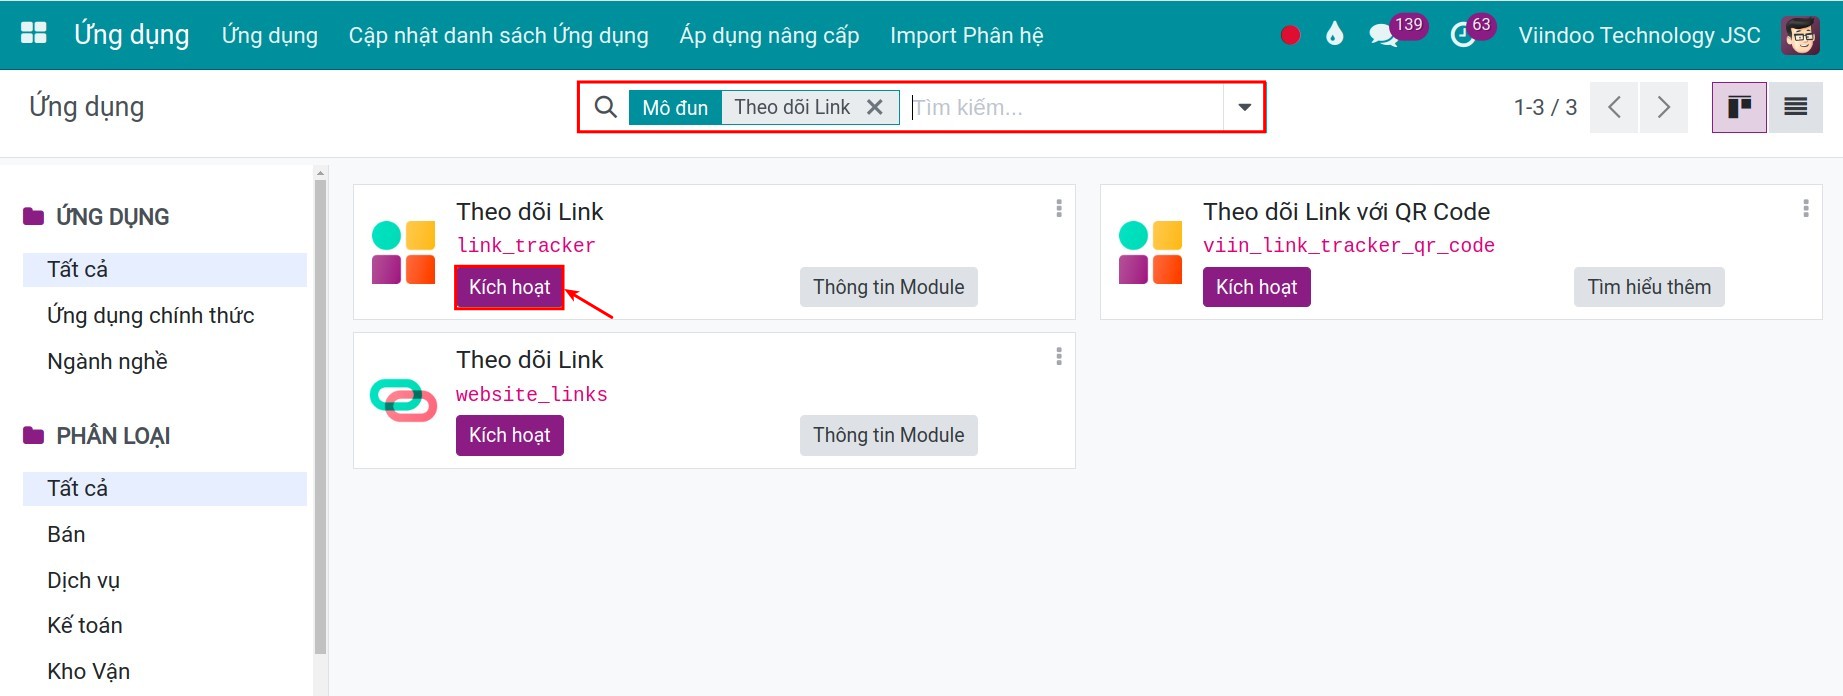Expand the search options dropdown arrow
Viewport: 1843px width, 696px height.
[x=1244, y=107]
